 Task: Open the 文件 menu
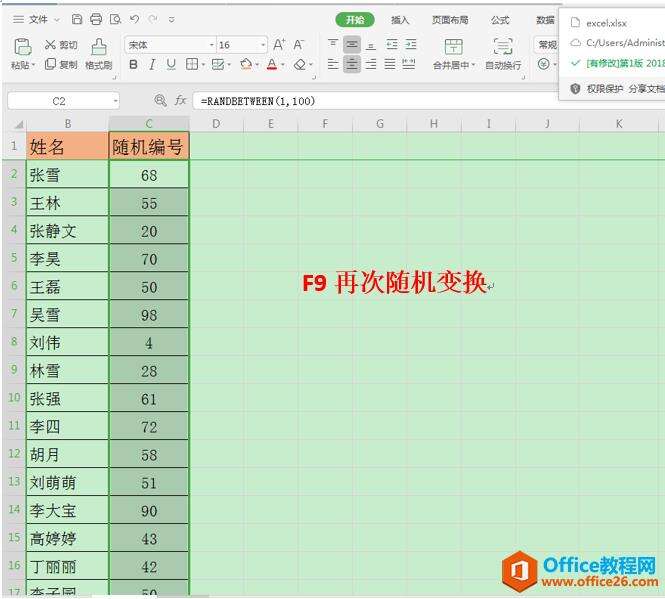coord(38,20)
